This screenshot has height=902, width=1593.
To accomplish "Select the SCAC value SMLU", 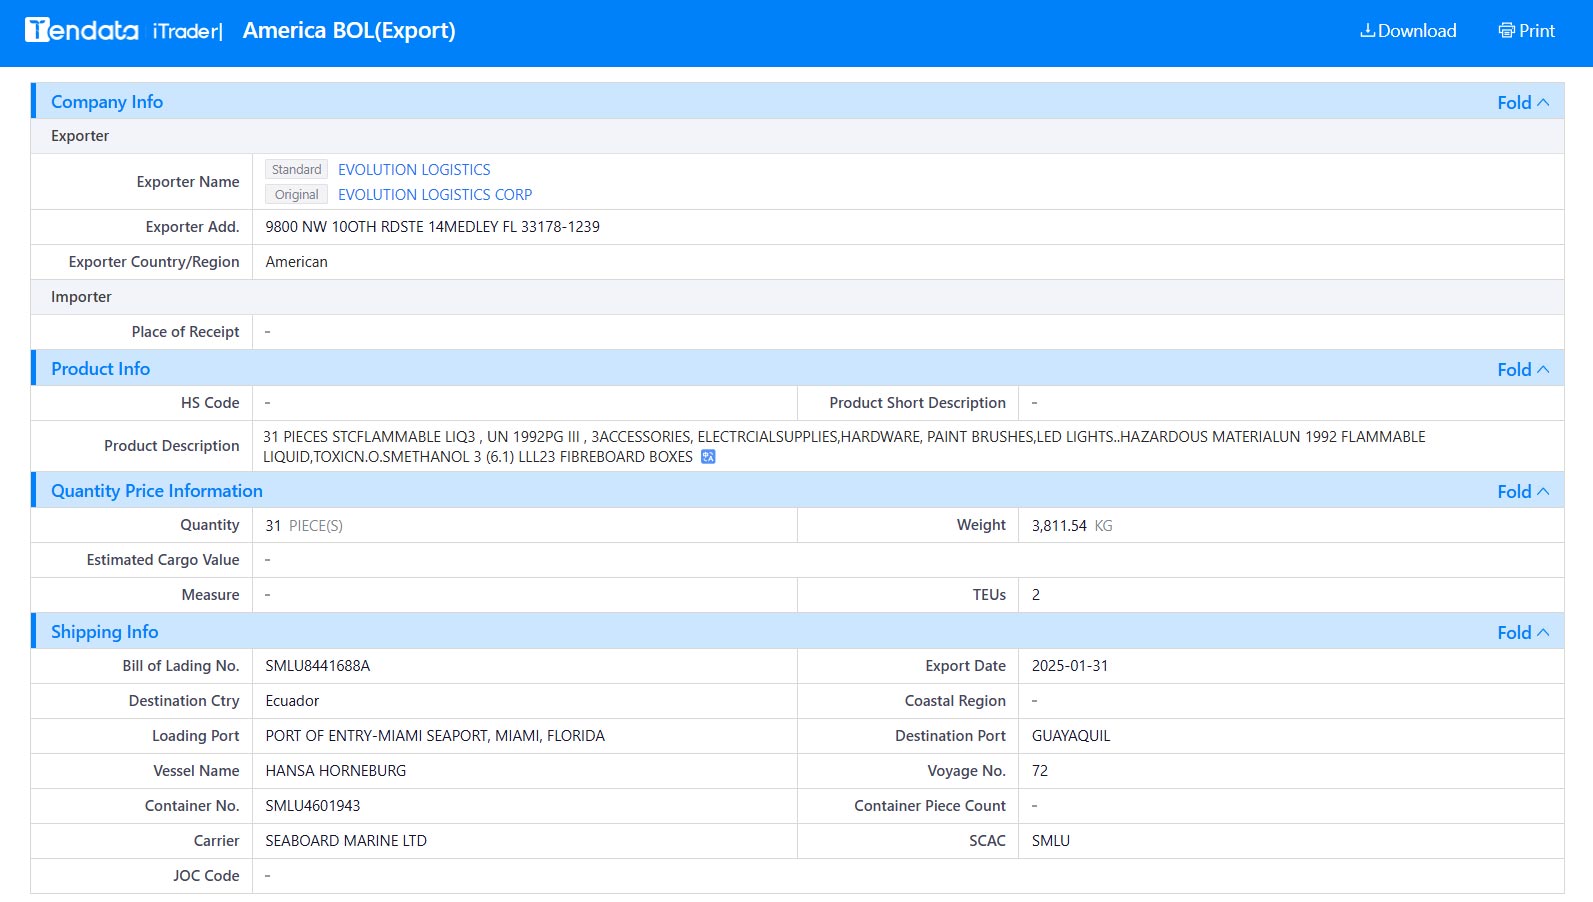I will pos(1051,841).
